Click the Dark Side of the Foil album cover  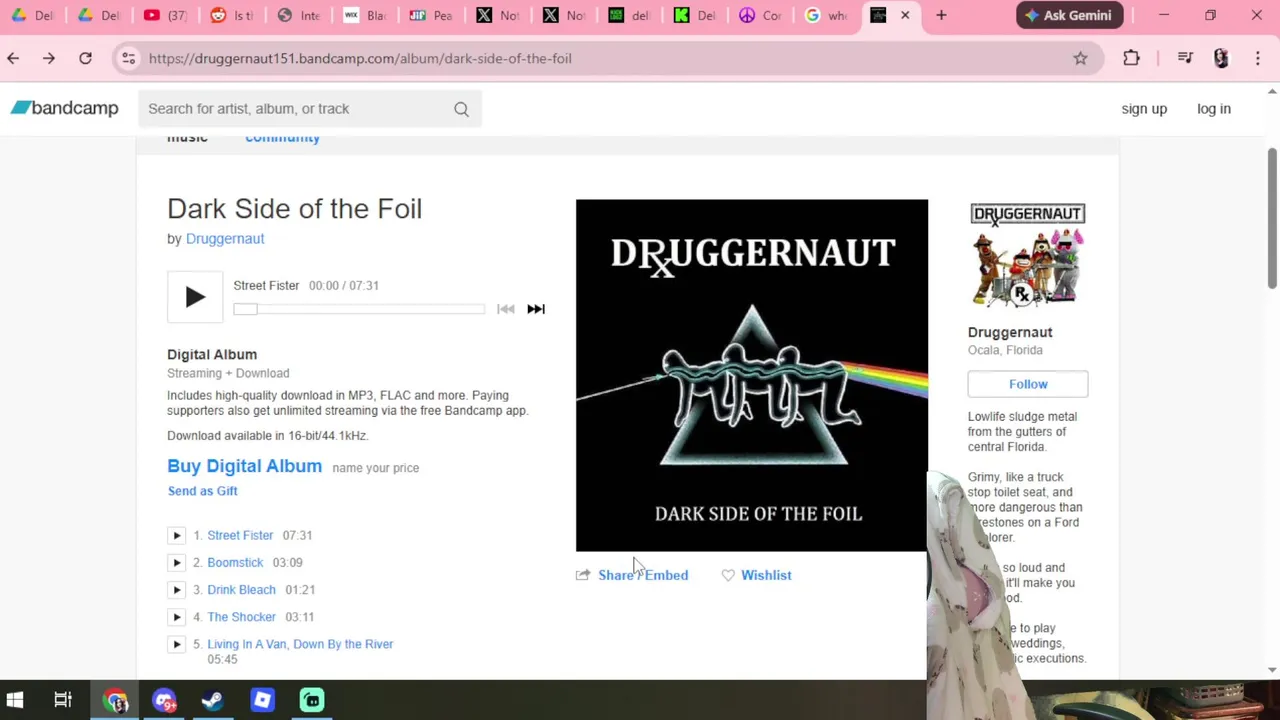(752, 375)
